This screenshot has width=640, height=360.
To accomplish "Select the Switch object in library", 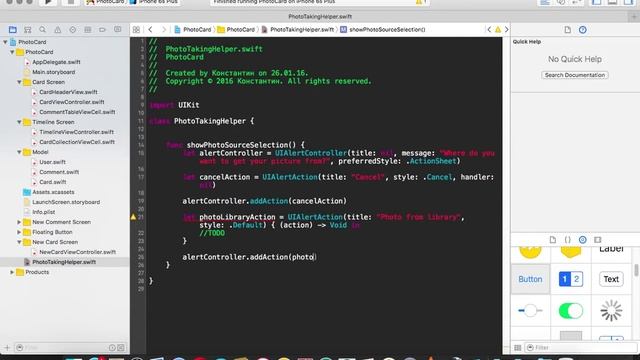I will click(571, 311).
